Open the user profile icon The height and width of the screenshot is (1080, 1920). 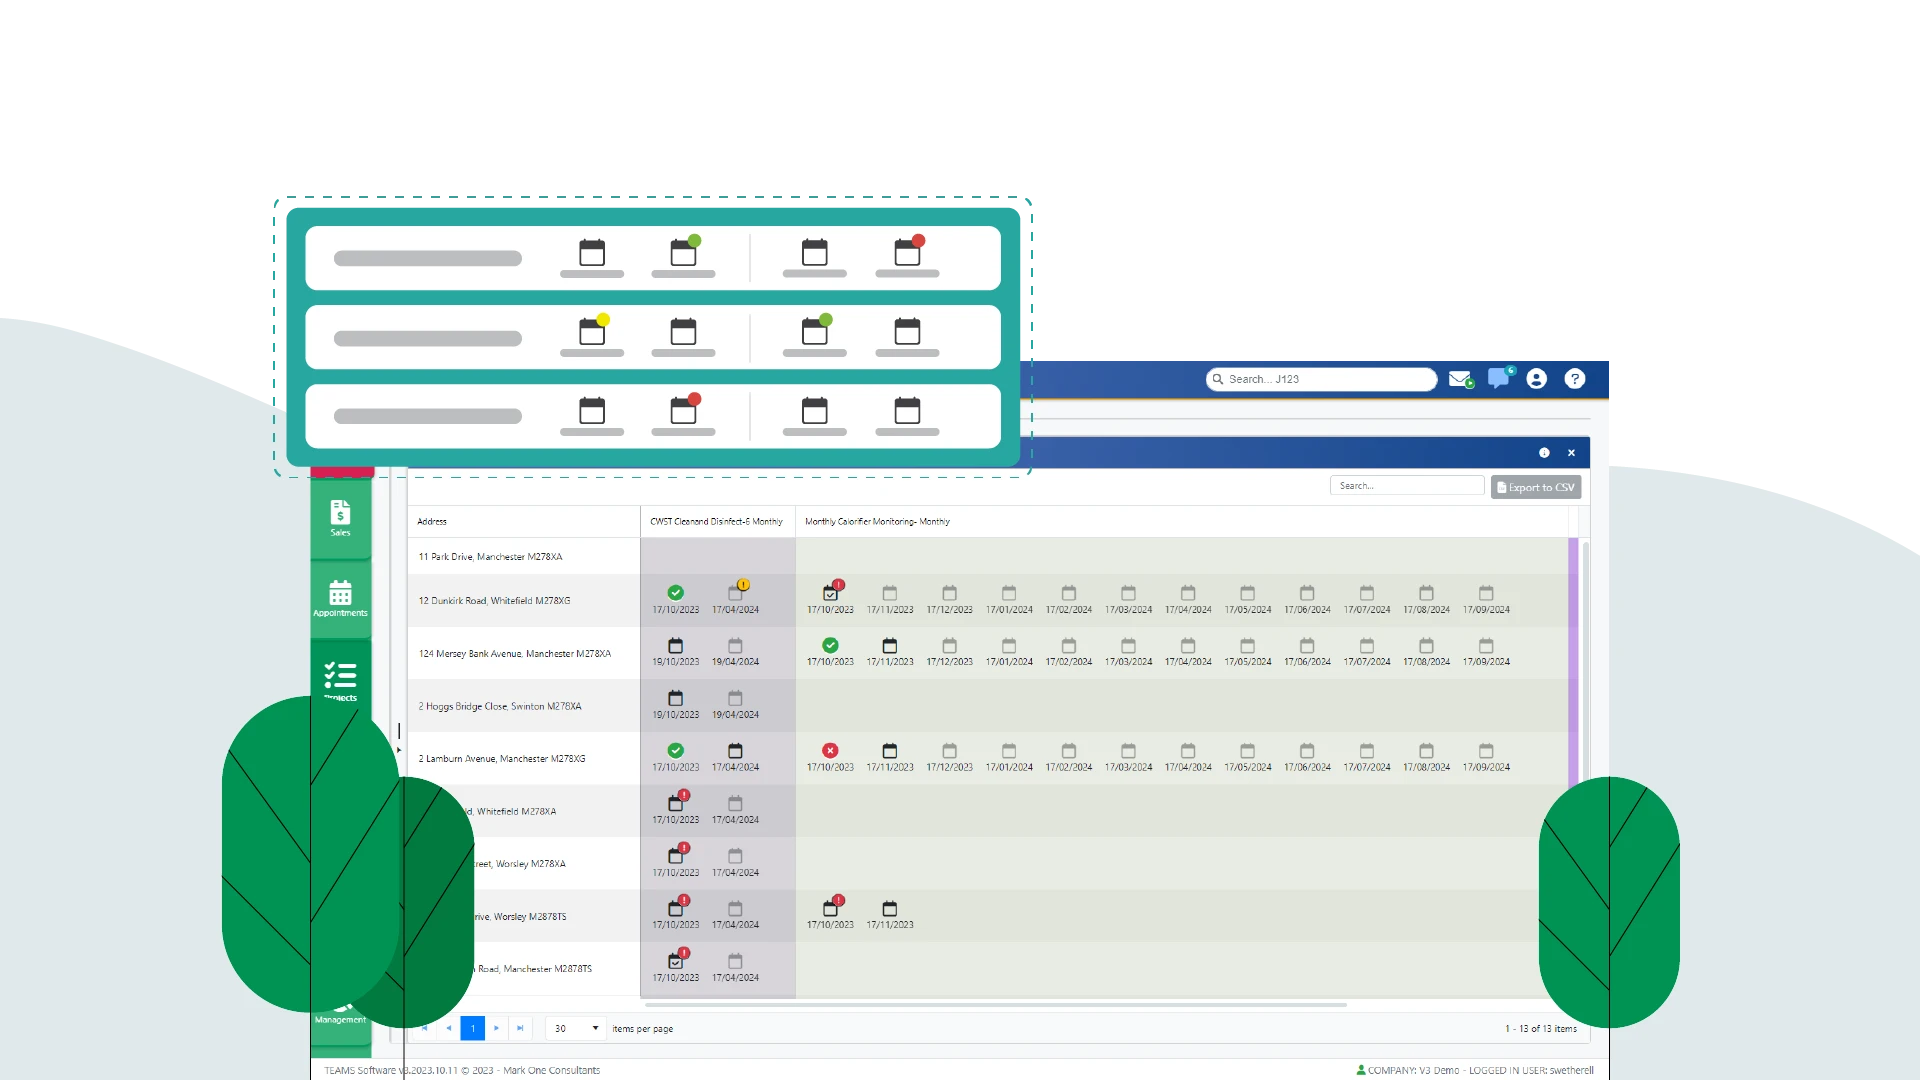click(1537, 379)
